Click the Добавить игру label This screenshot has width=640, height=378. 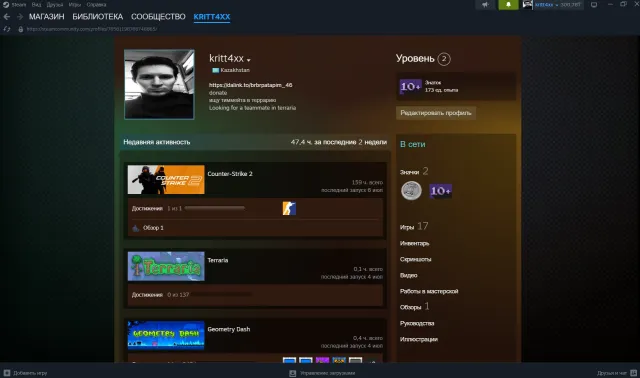click(30, 373)
